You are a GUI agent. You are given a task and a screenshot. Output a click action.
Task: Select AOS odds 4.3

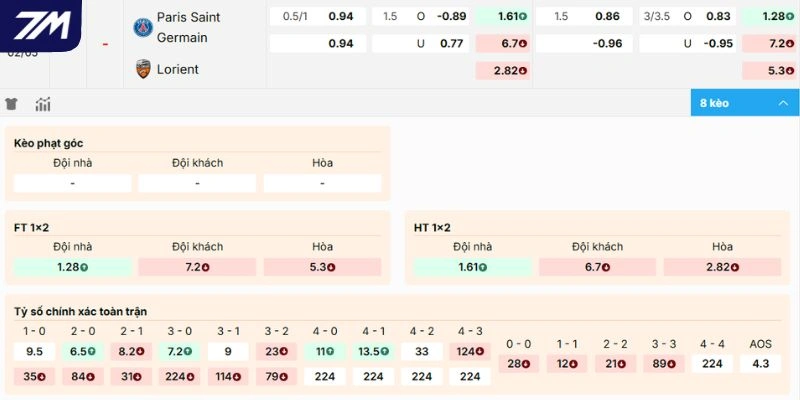761,364
